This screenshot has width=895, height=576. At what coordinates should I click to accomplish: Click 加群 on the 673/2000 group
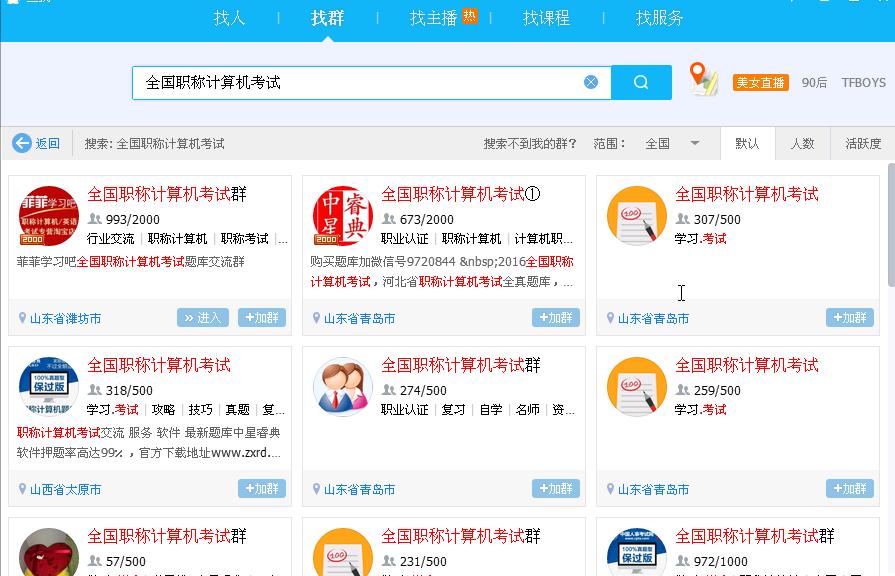point(556,317)
